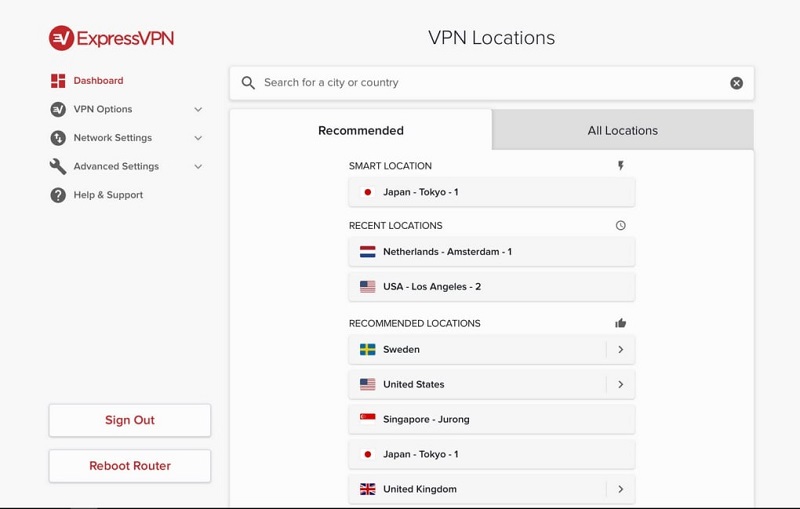Viewport: 800px width, 509px height.
Task: Switch to the All Locations tab
Action: tap(623, 130)
